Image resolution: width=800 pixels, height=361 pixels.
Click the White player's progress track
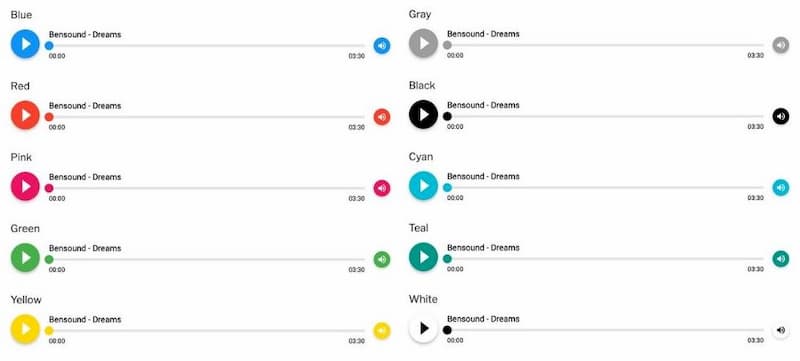pos(606,330)
